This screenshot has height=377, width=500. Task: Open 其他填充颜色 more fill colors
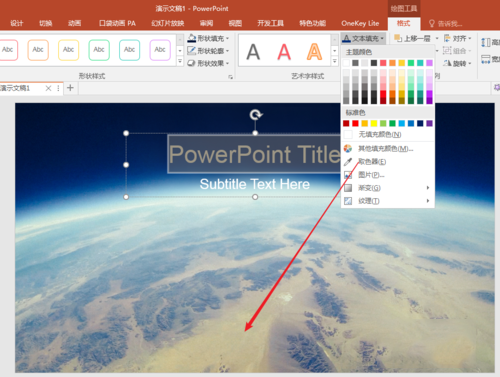pos(385,149)
